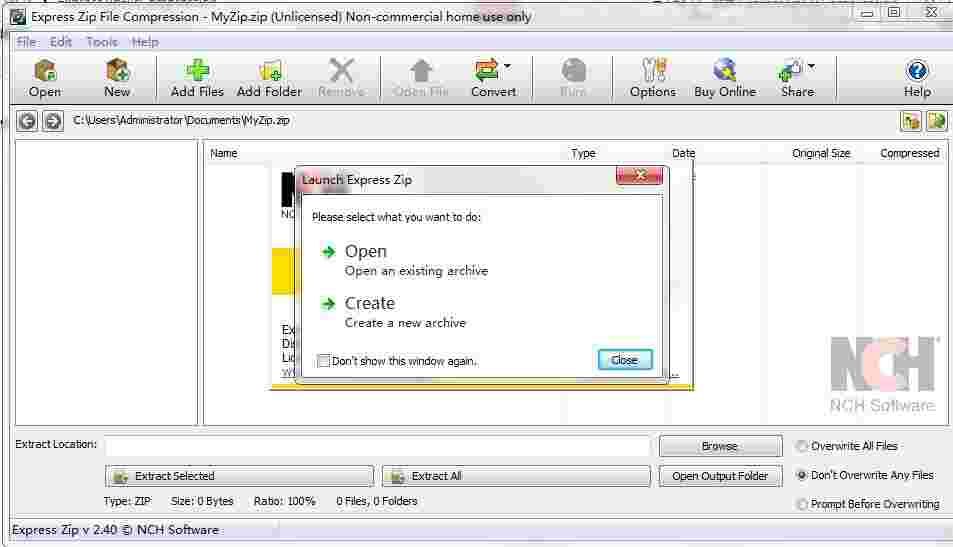The image size is (953, 547).
Task: Click the first folder view icon beside path bar
Action: pyautogui.click(x=910, y=121)
